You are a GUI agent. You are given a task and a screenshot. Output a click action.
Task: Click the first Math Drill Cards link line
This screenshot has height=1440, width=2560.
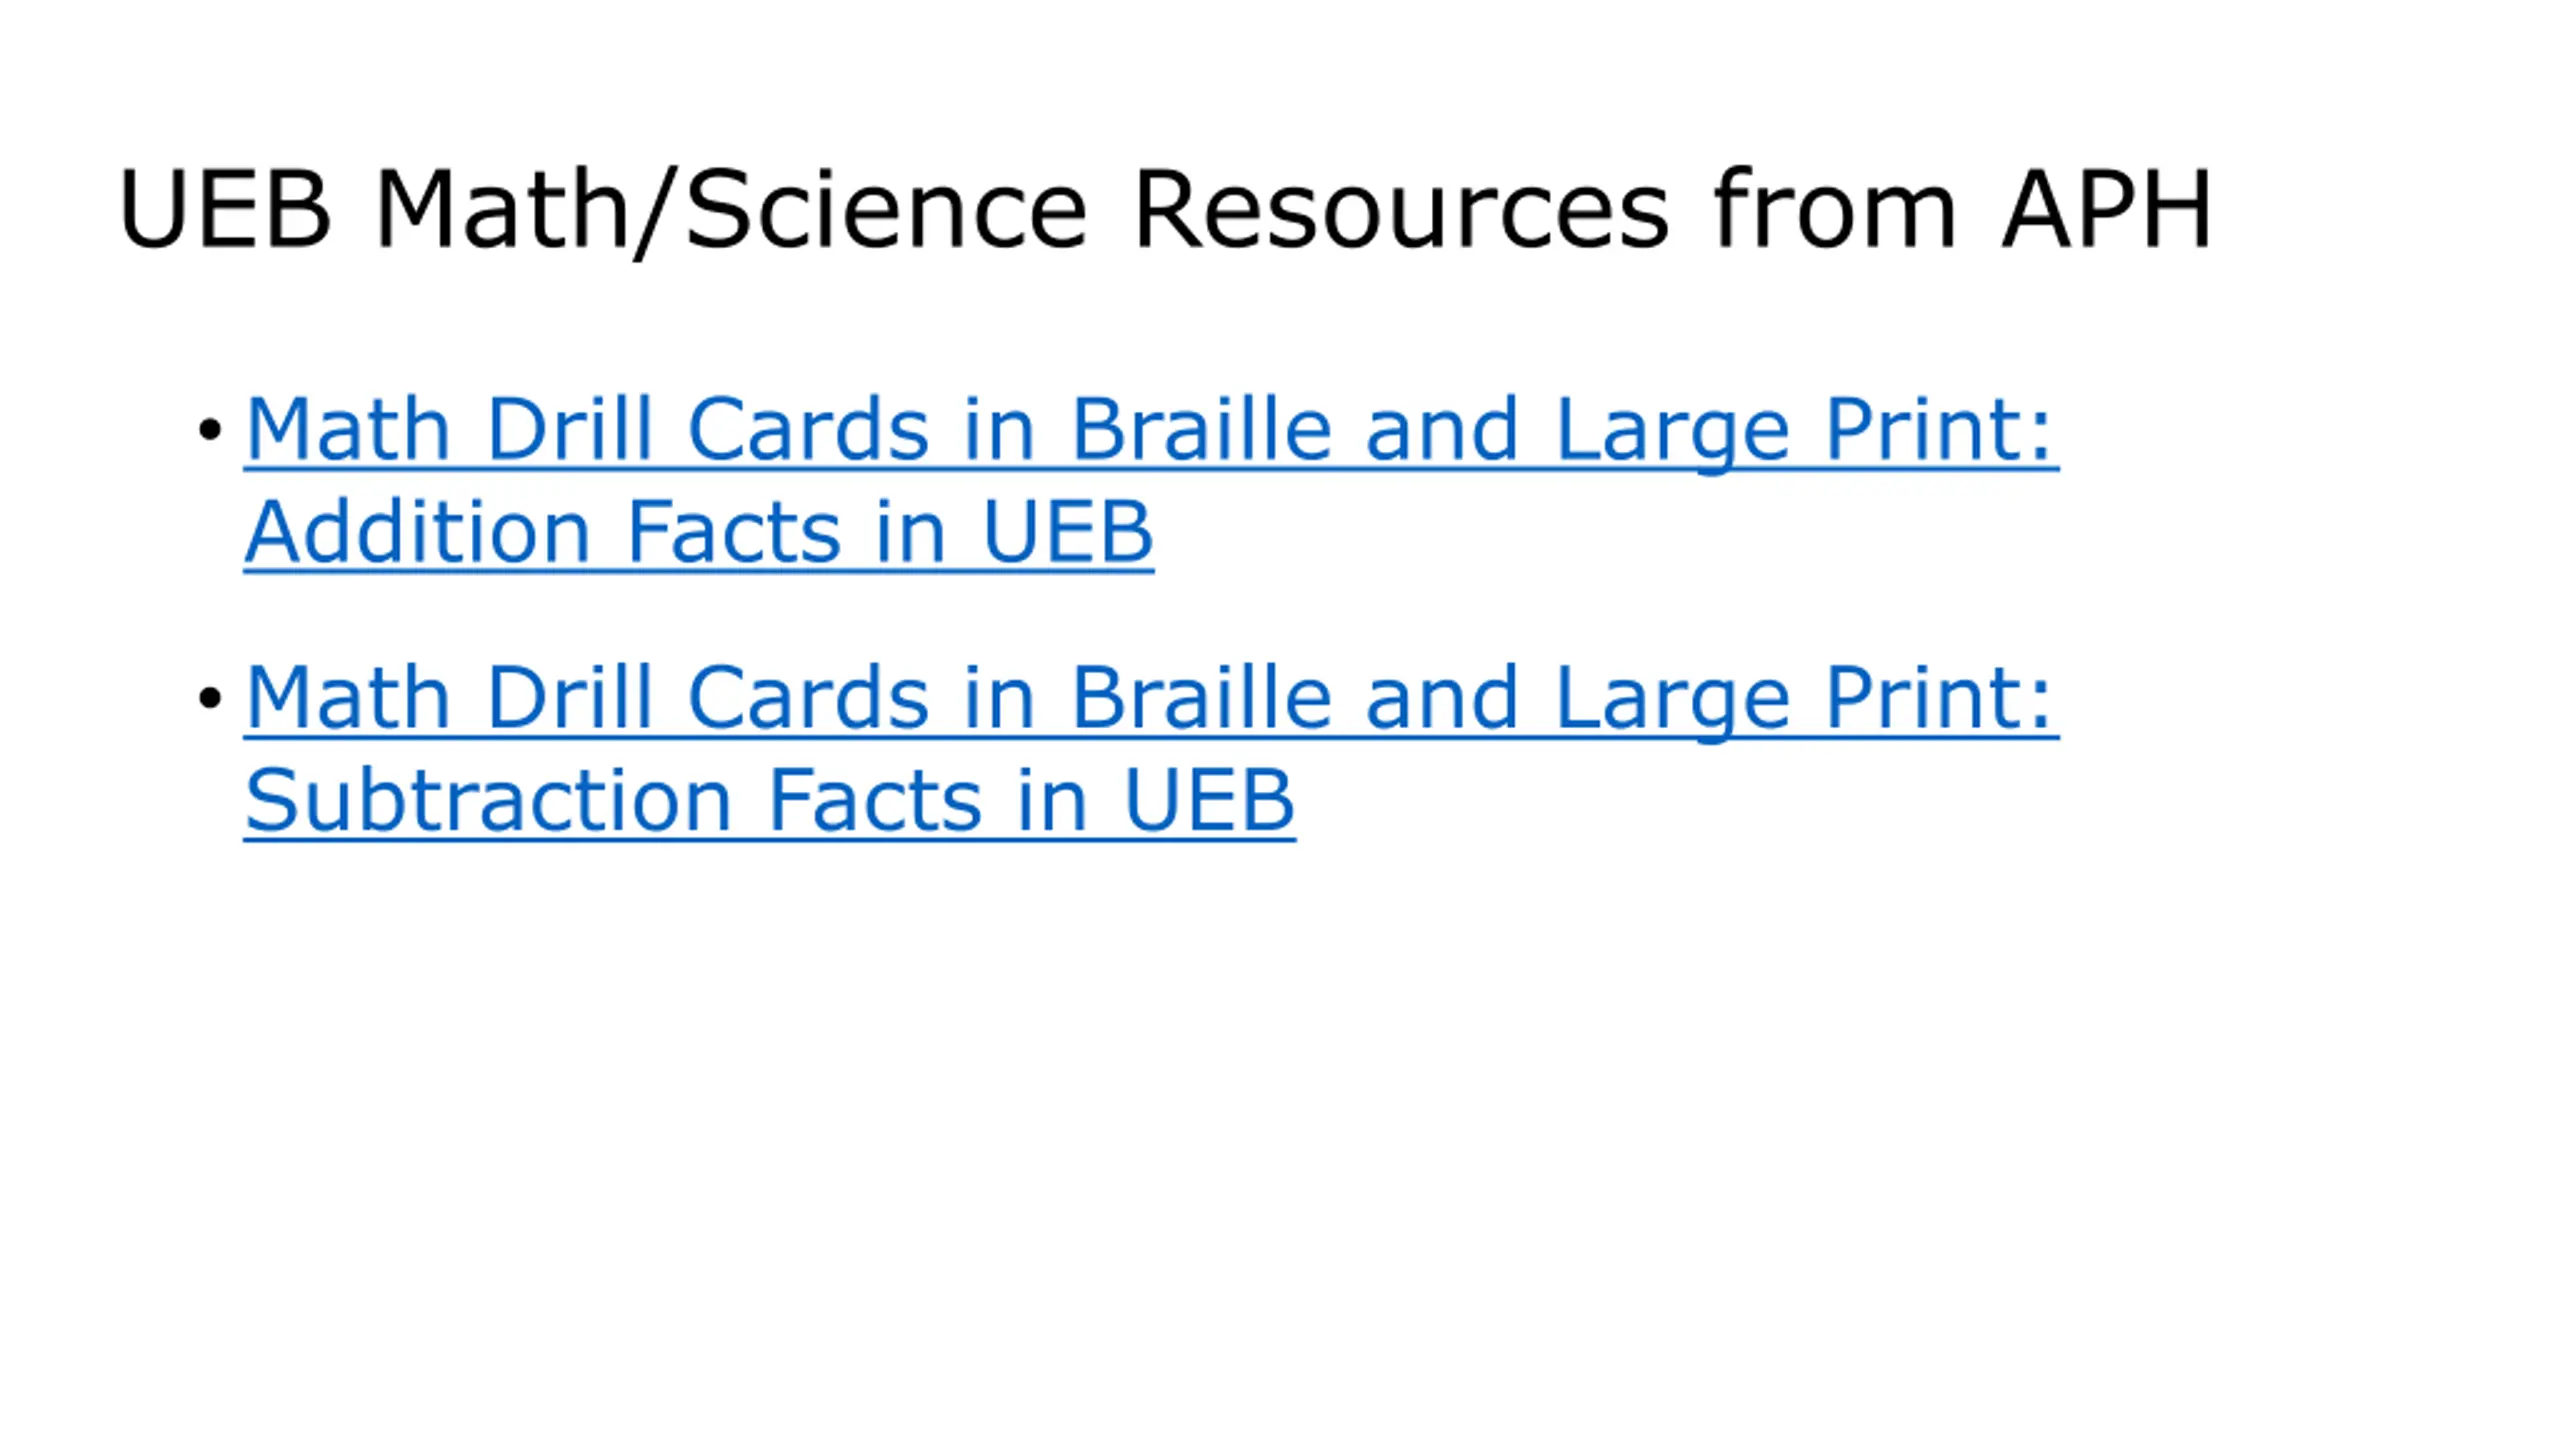pyautogui.click(x=1151, y=431)
